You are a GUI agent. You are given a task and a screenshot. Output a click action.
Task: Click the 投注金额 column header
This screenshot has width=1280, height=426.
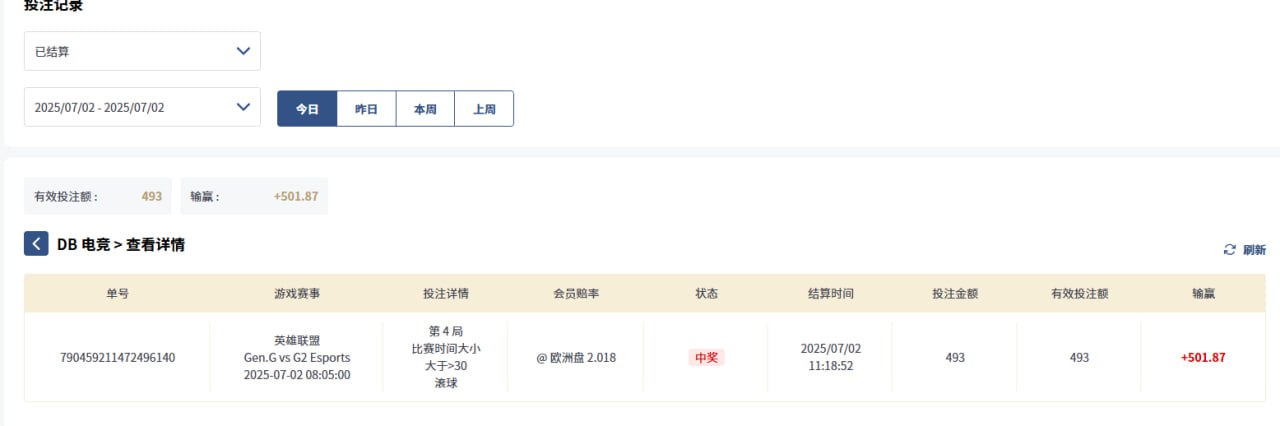[955, 294]
